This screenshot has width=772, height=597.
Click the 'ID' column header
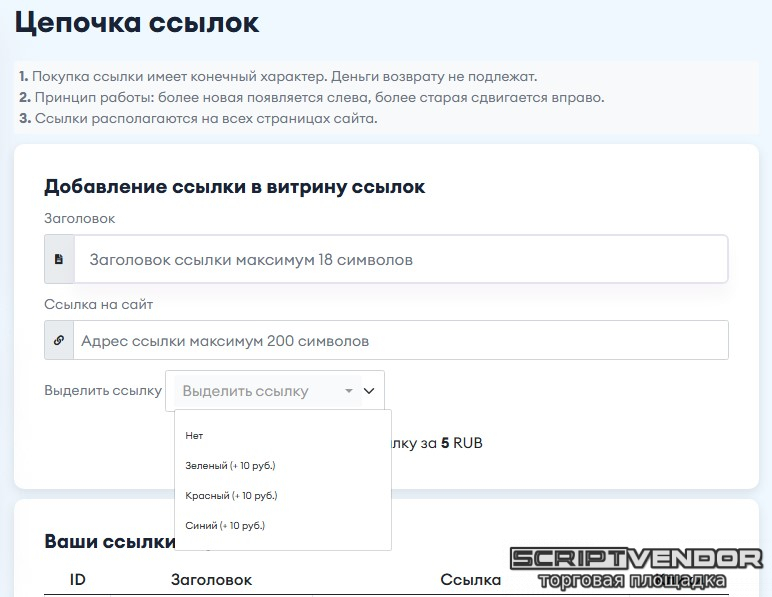pos(77,579)
